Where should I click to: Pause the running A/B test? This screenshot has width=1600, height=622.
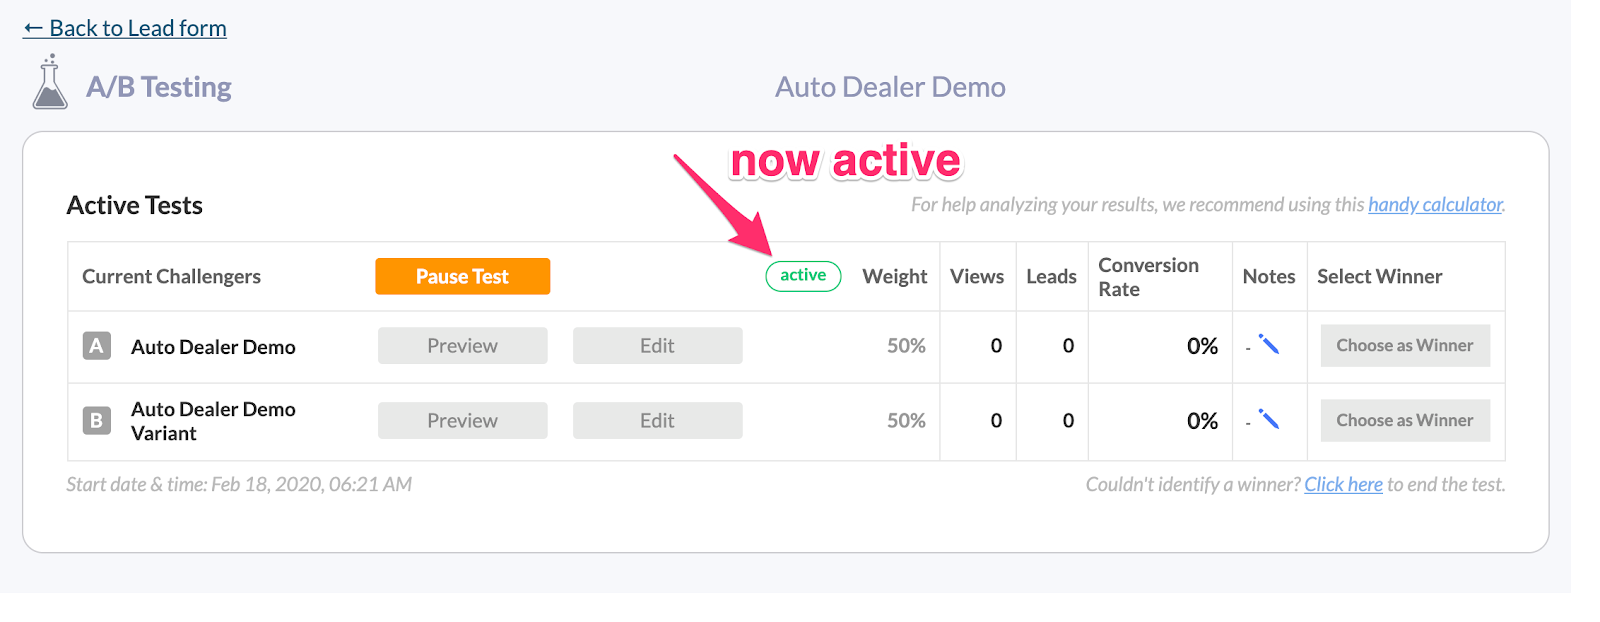(462, 276)
